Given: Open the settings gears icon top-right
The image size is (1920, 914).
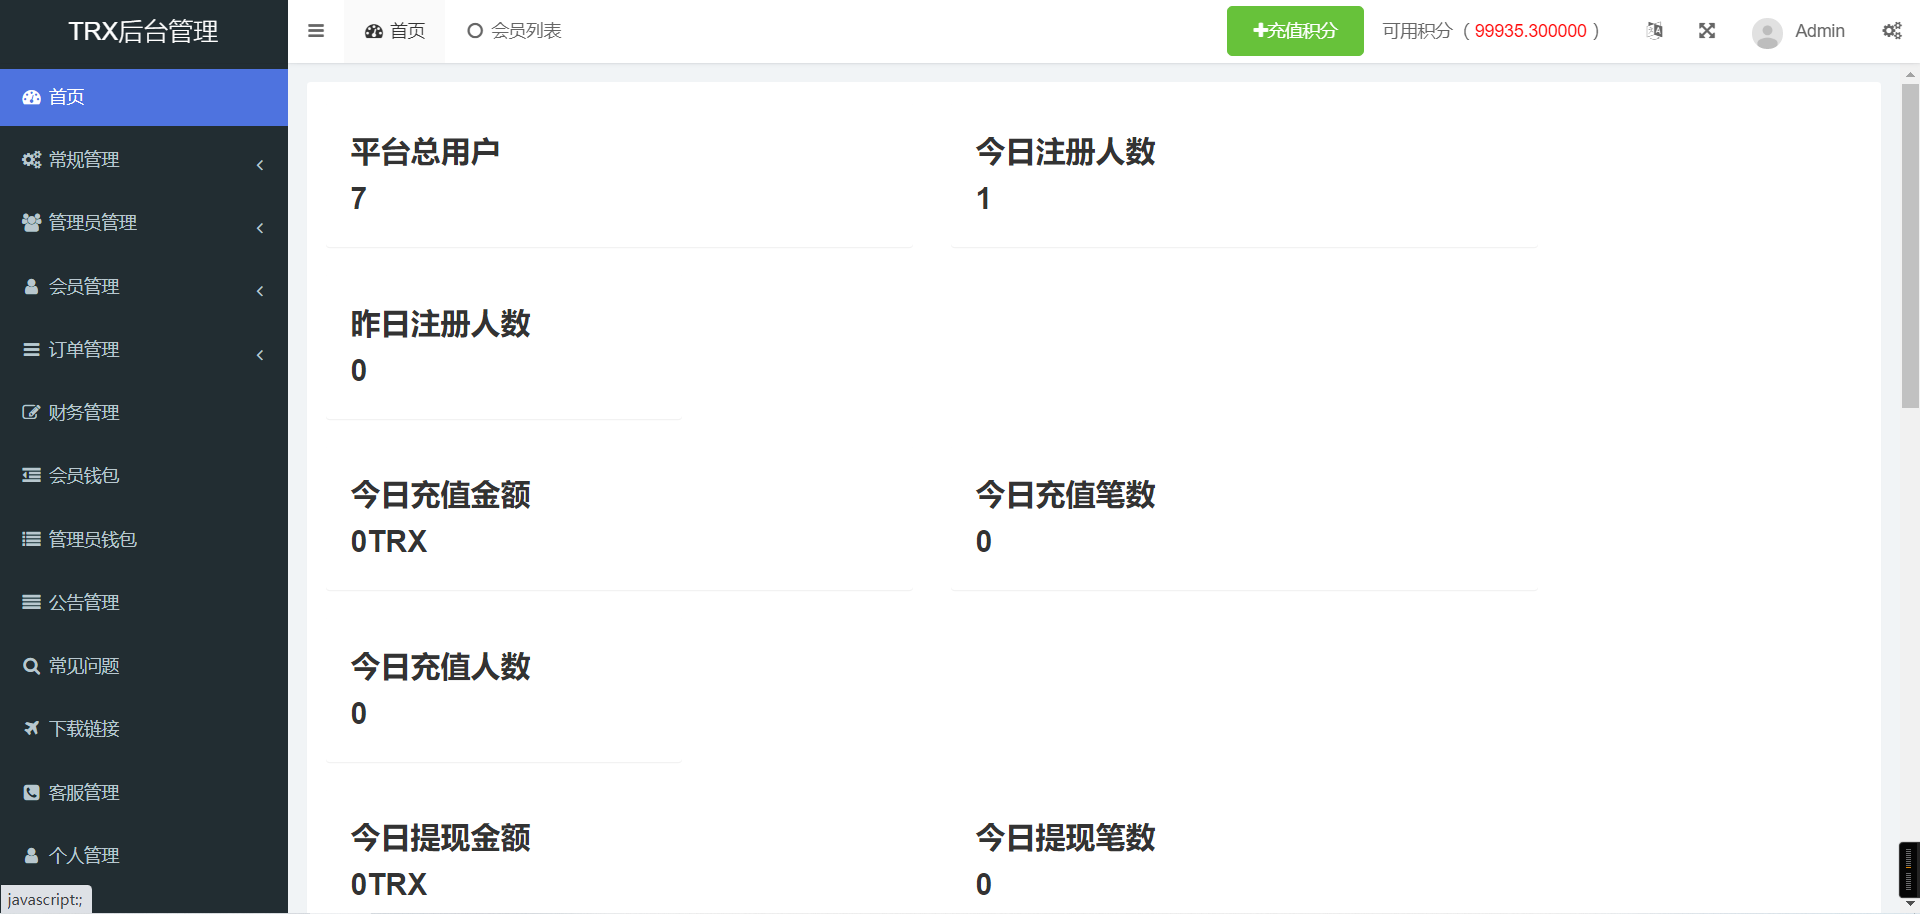Looking at the screenshot, I should (1892, 31).
